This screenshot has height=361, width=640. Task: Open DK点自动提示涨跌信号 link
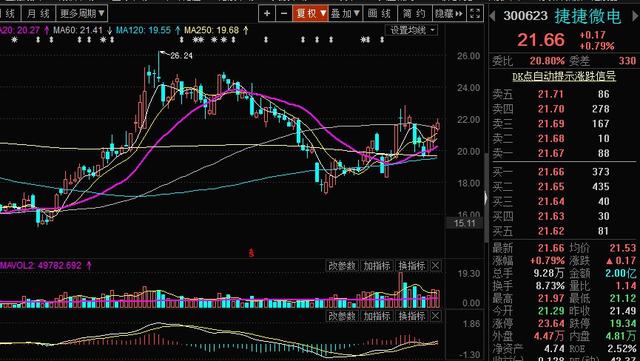point(564,76)
